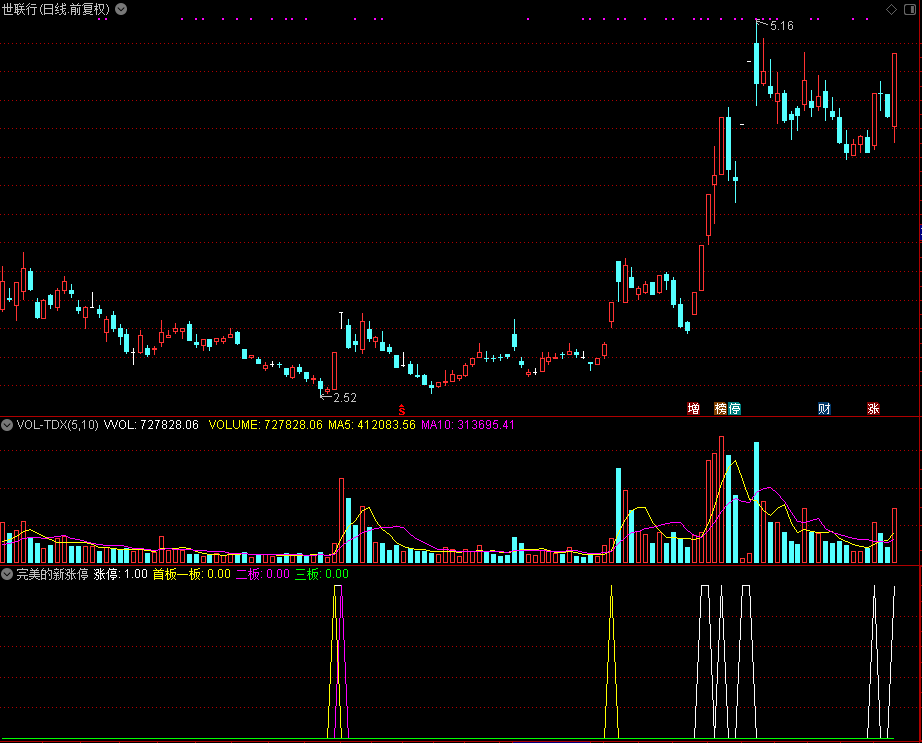This screenshot has width=922, height=743.
Task: Click the orange 榜 event marker
Action: 720,409
